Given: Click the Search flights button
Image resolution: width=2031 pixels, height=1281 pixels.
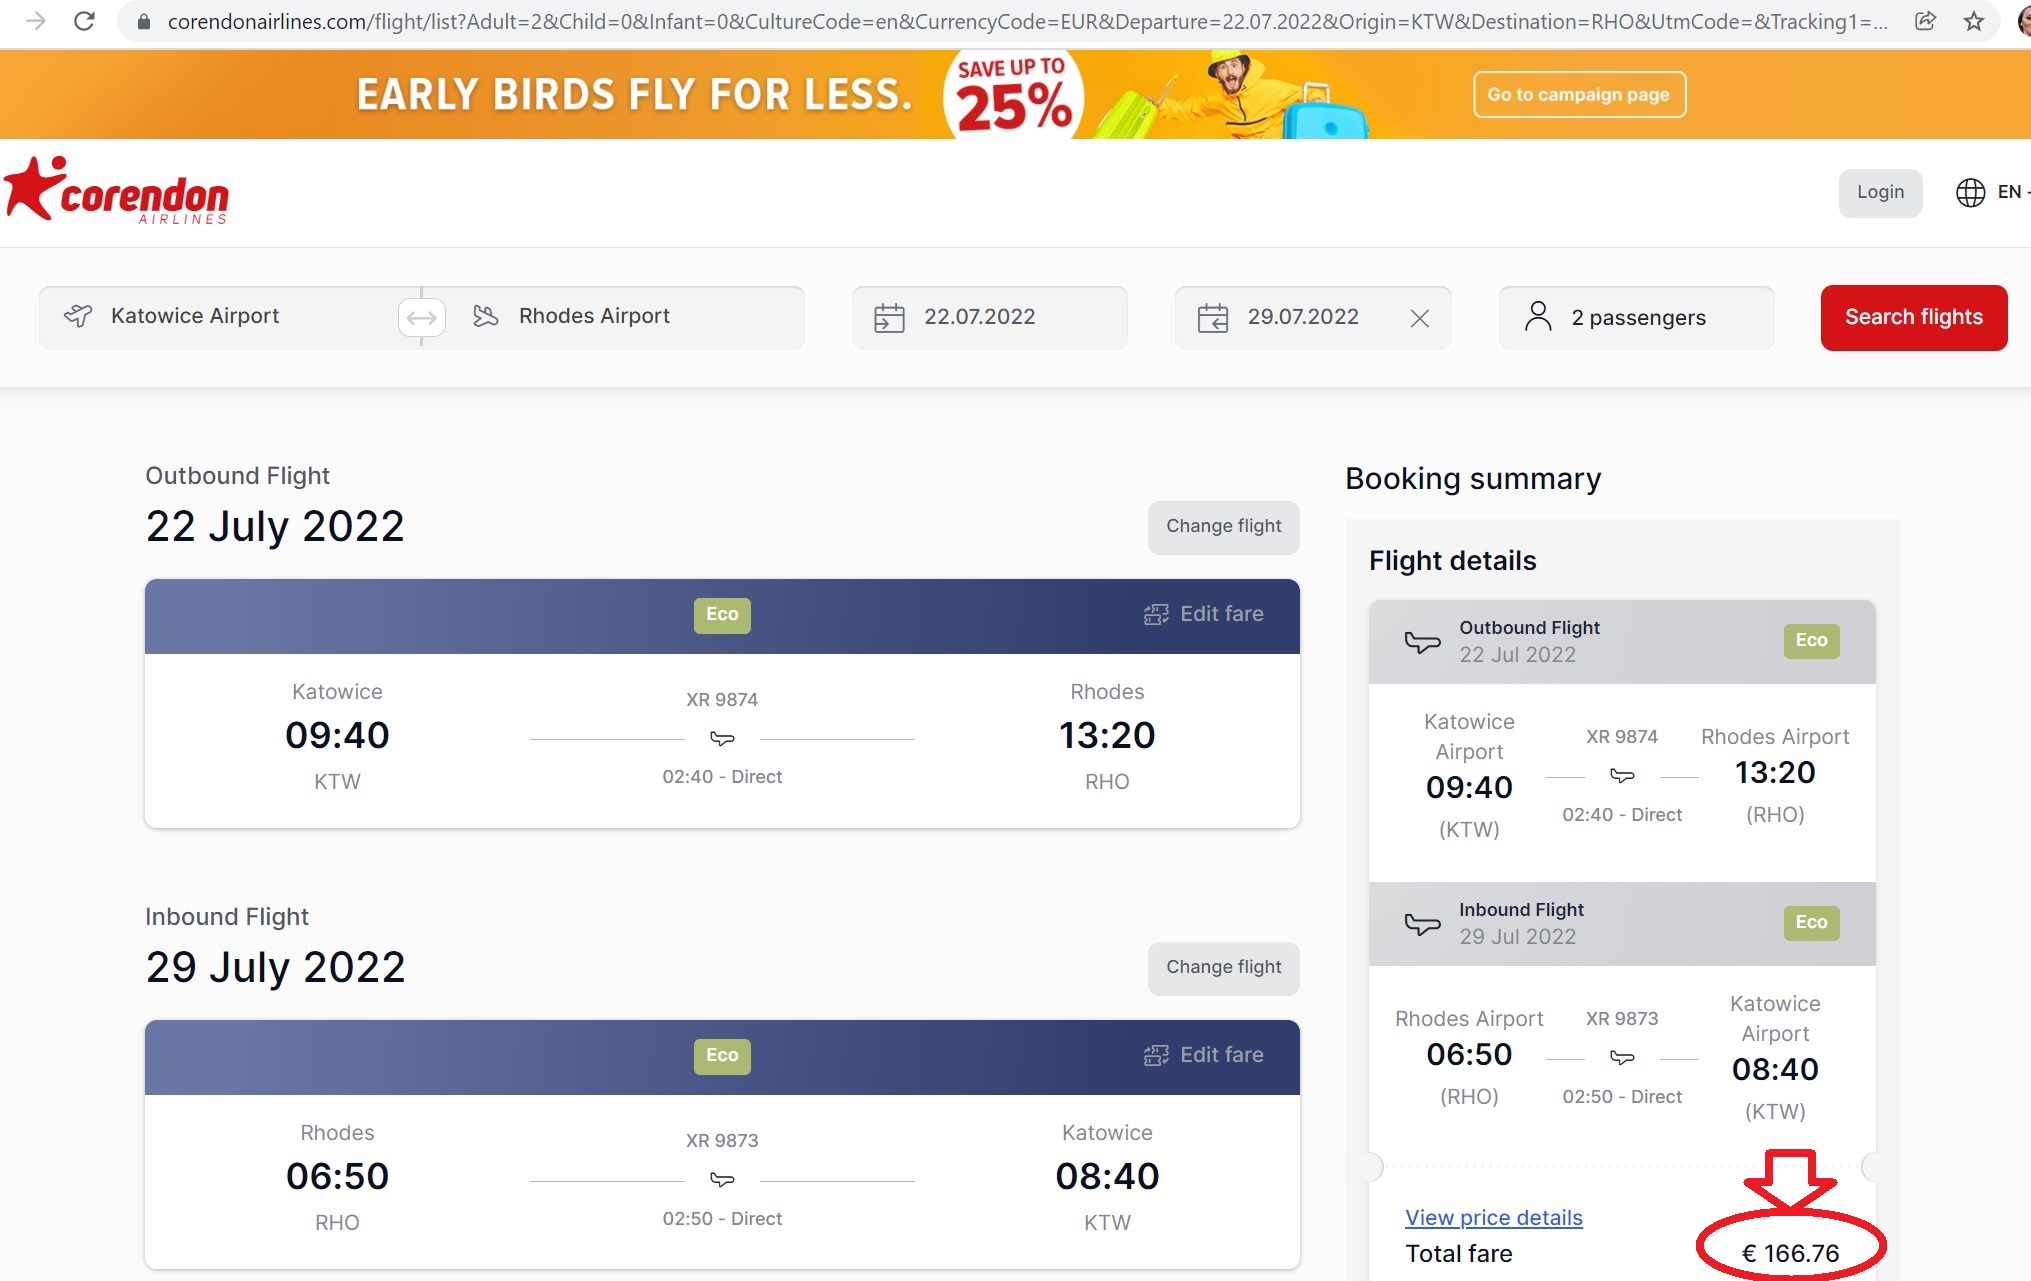Looking at the screenshot, I should pos(1913,317).
